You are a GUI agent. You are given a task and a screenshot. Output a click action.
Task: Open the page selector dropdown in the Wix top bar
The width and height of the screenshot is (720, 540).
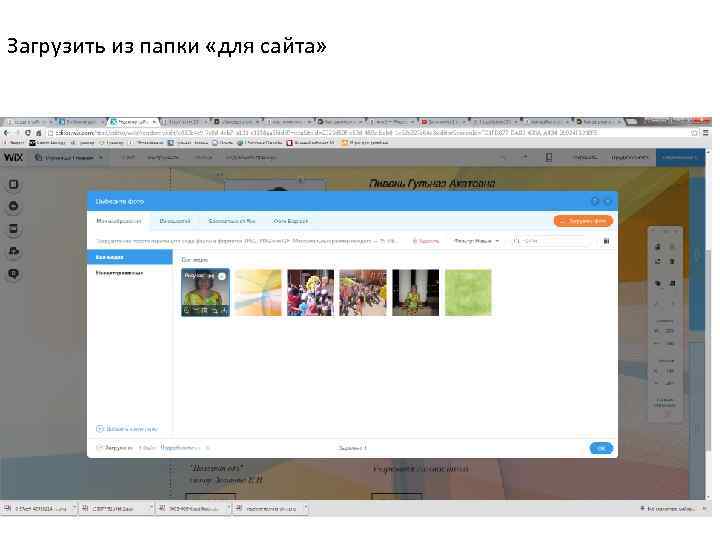click(69, 158)
